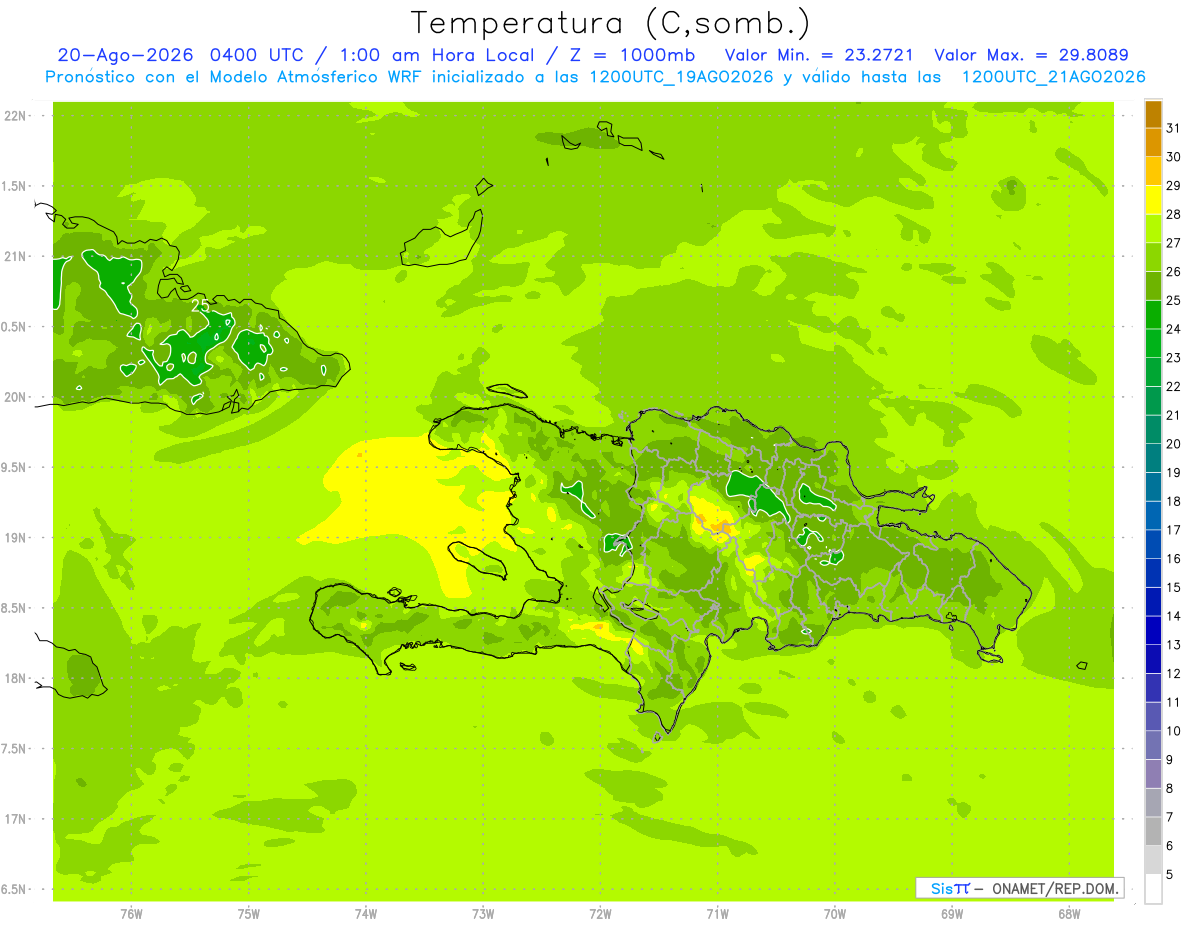The width and height of the screenshot is (1200, 927).
Task: Click legend value "25" on the color scale
Action: pos(1174,300)
